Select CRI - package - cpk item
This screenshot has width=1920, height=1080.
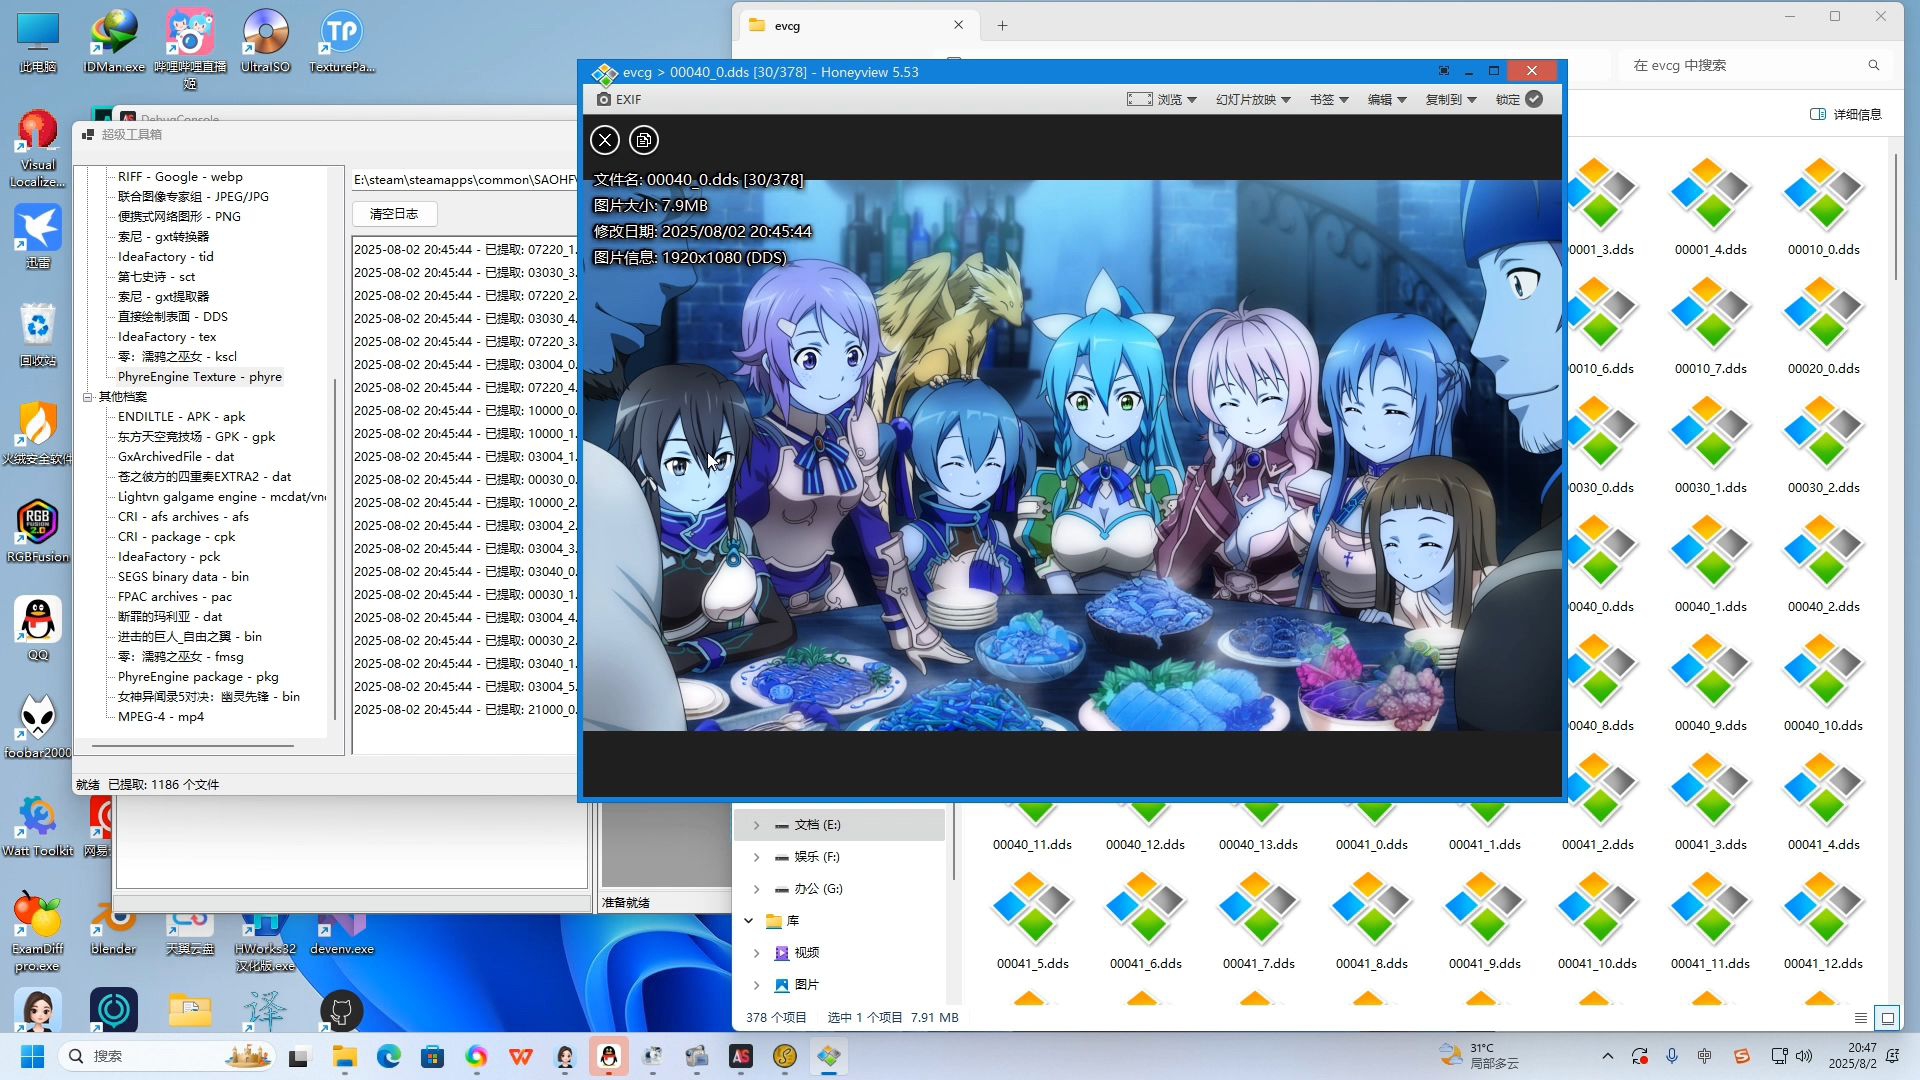pos(177,537)
